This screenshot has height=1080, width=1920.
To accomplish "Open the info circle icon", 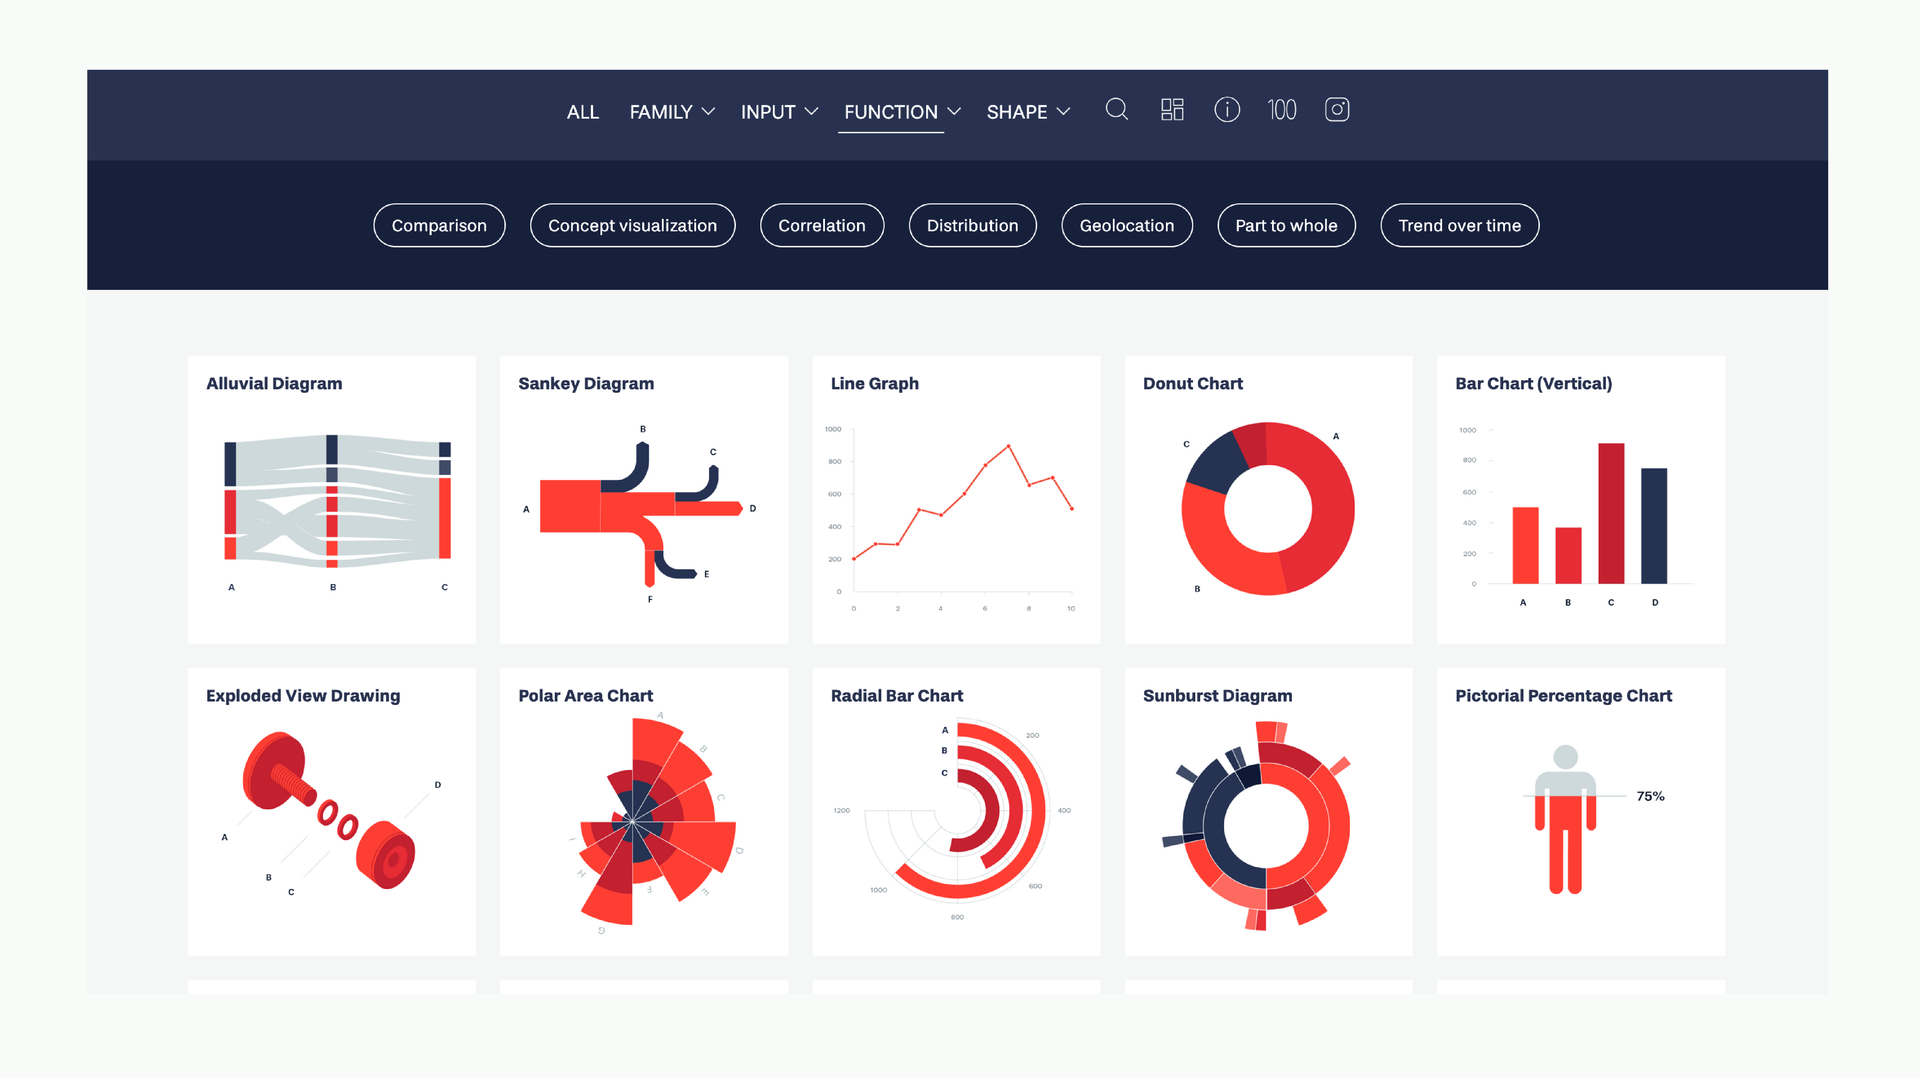I will point(1227,110).
